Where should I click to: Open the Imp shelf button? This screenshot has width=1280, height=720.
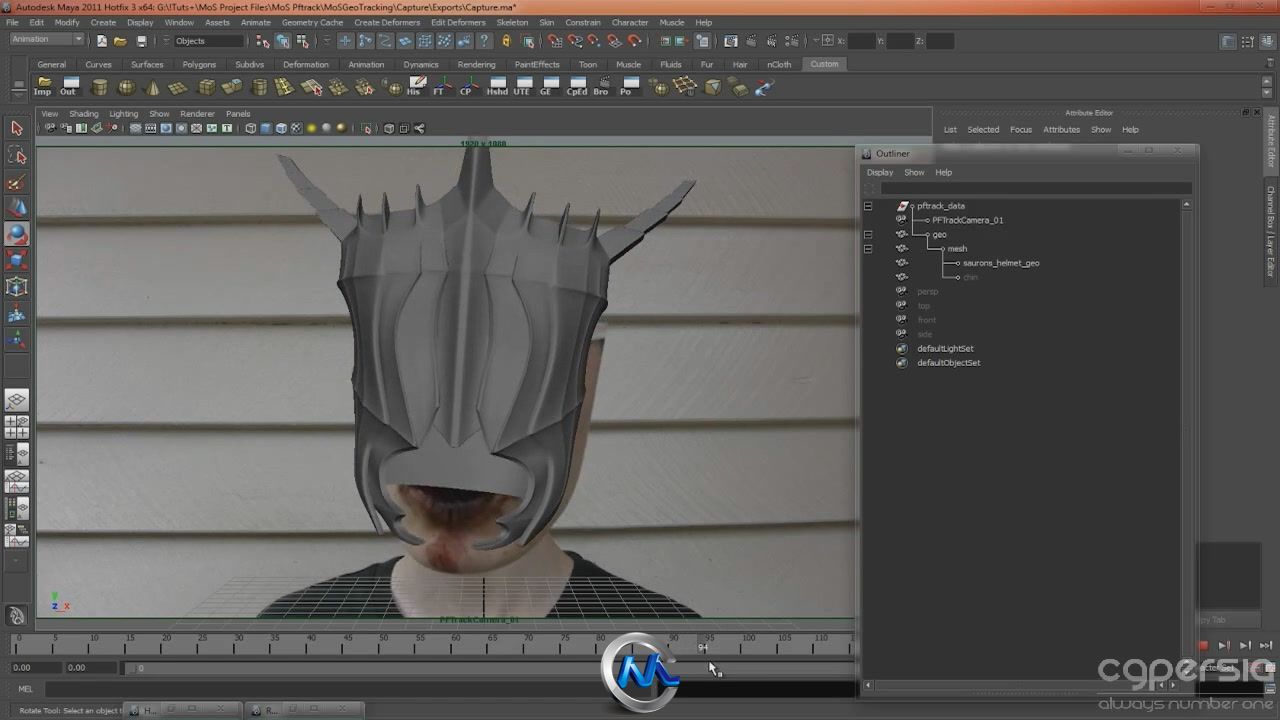43,87
